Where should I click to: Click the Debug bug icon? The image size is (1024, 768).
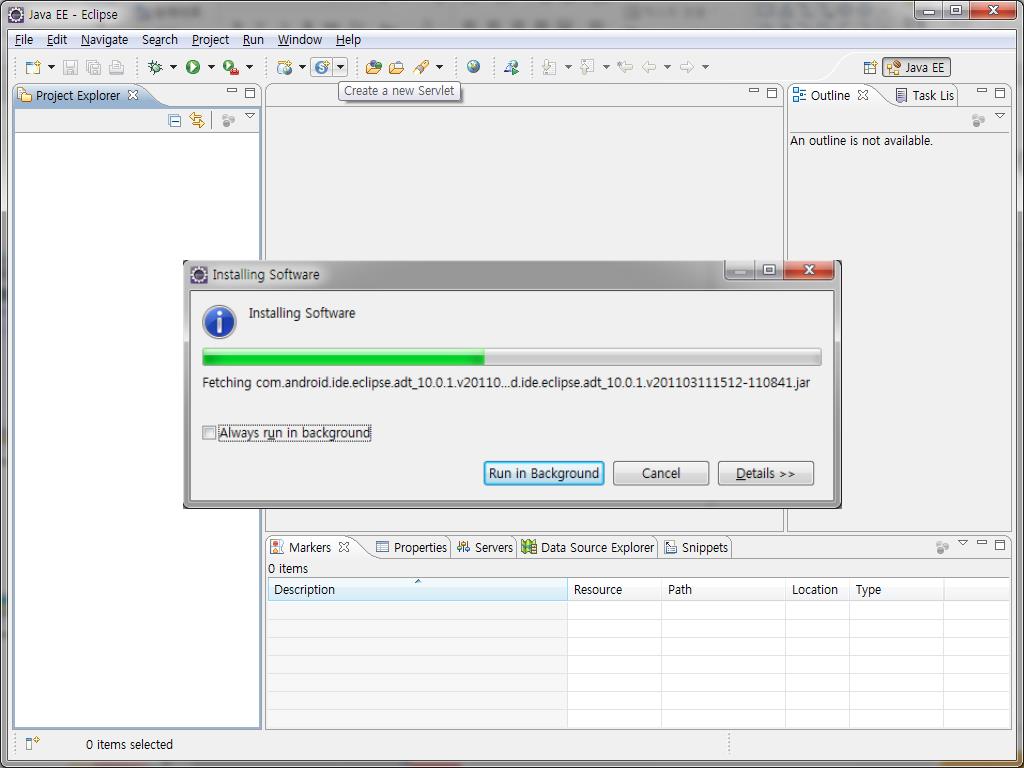click(x=155, y=67)
